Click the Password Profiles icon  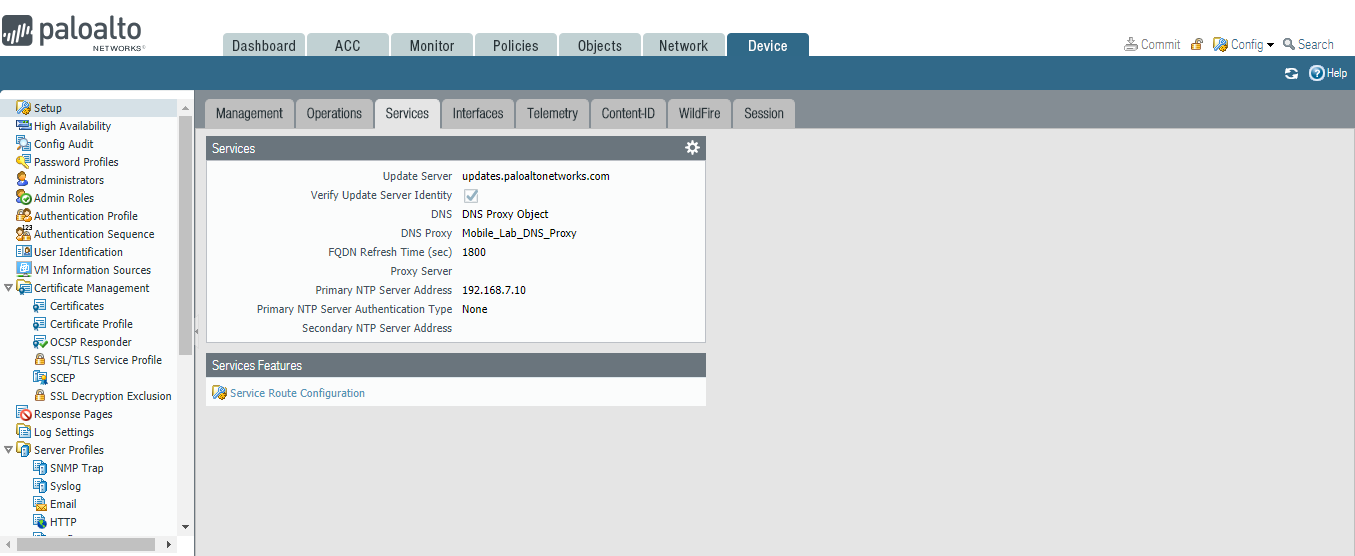(x=23, y=162)
